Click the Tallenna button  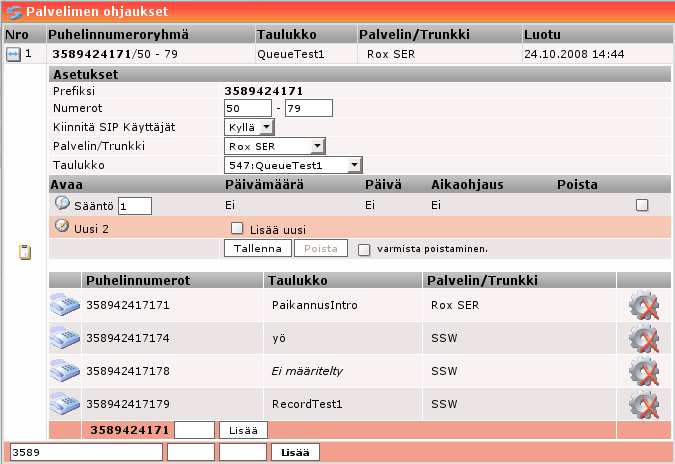click(x=258, y=248)
